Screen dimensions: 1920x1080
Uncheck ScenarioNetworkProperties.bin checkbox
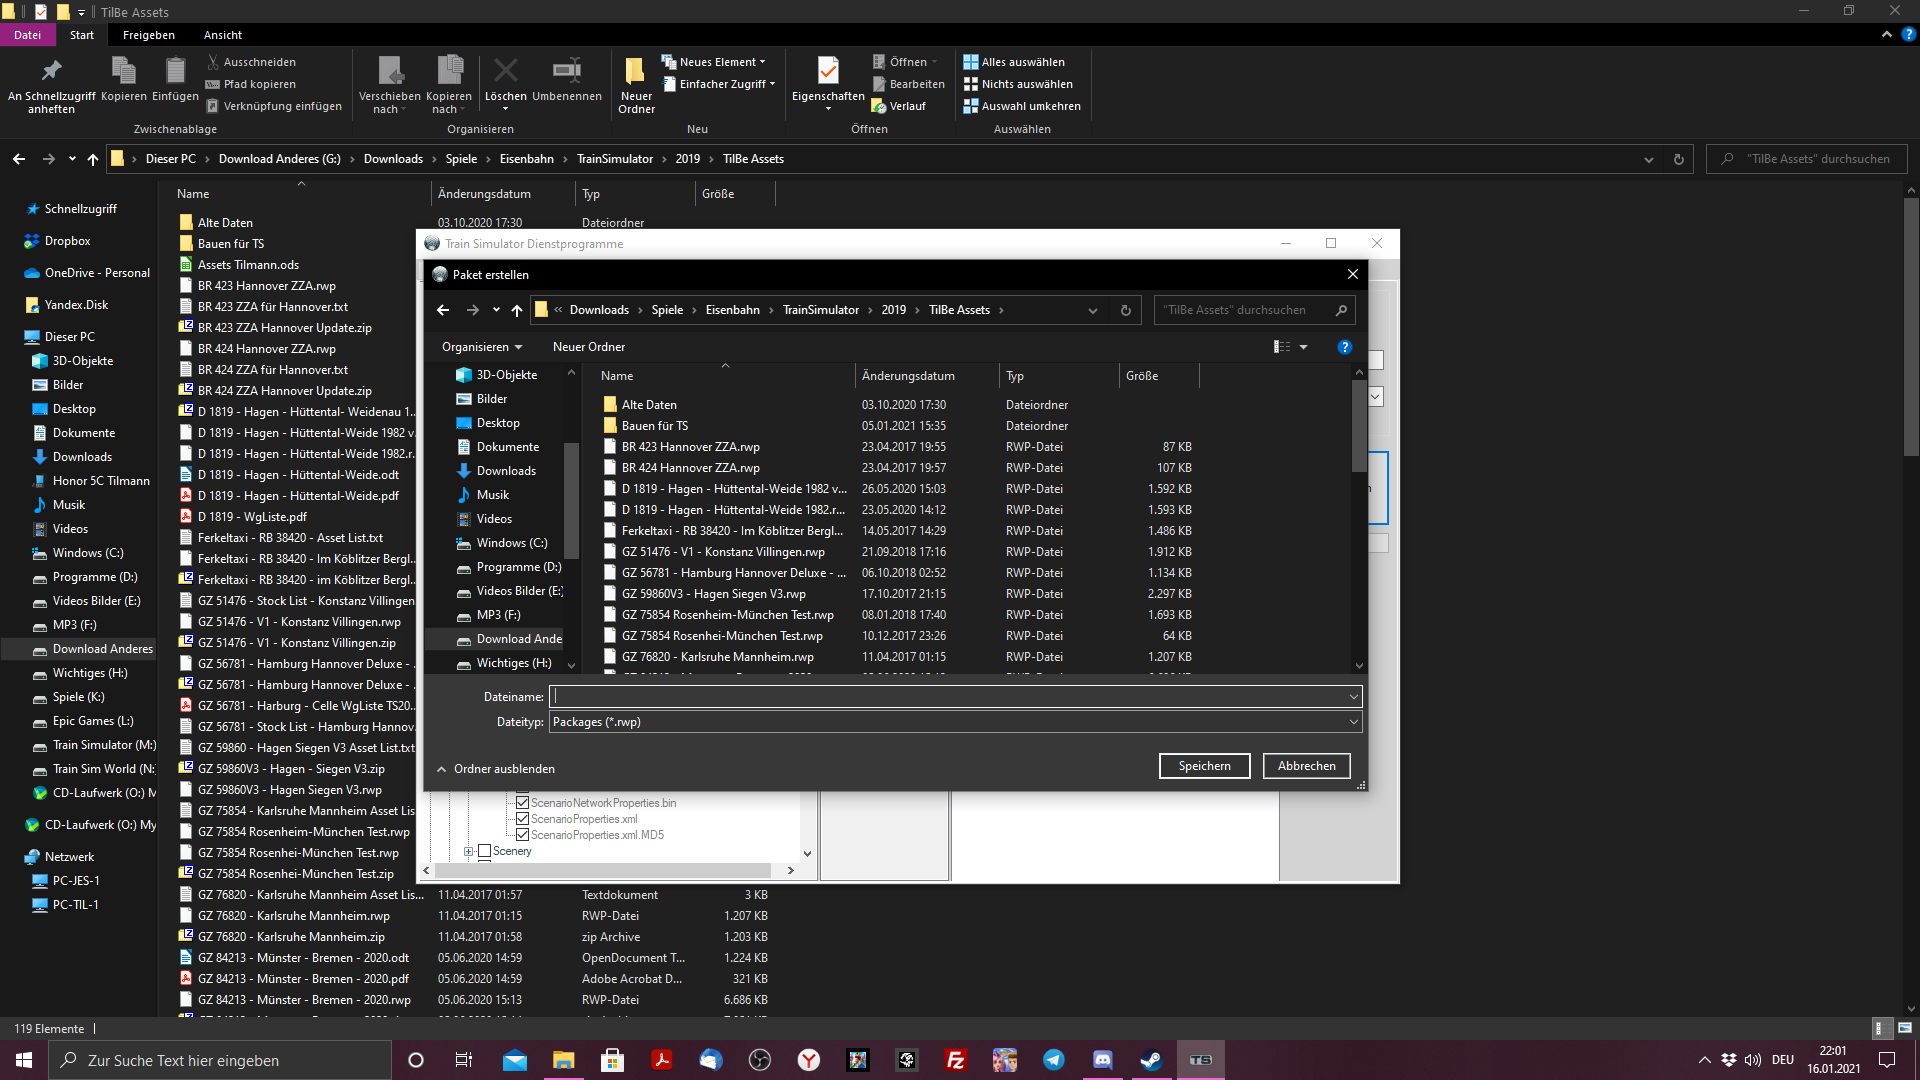click(522, 803)
